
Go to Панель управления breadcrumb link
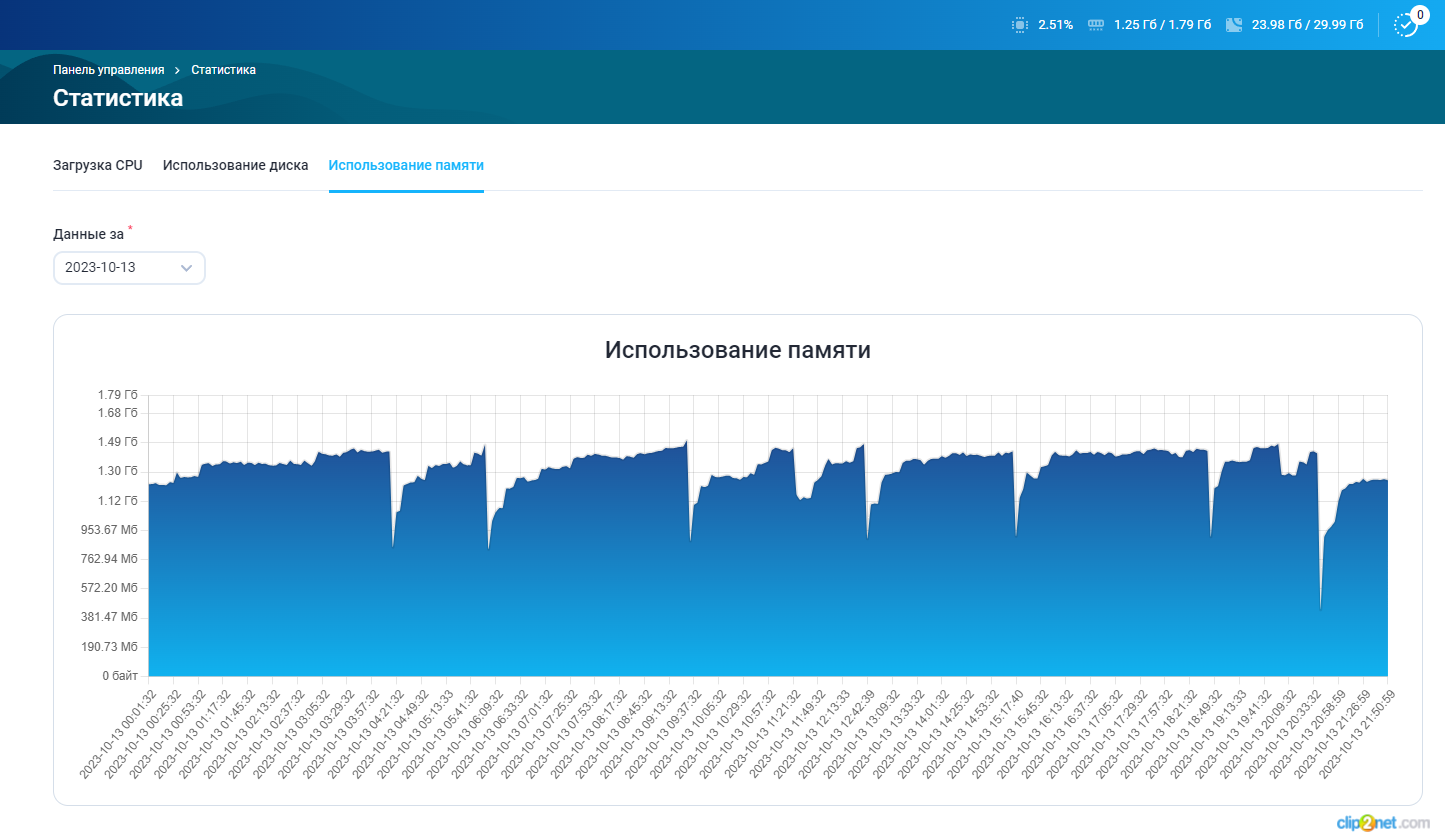point(108,70)
